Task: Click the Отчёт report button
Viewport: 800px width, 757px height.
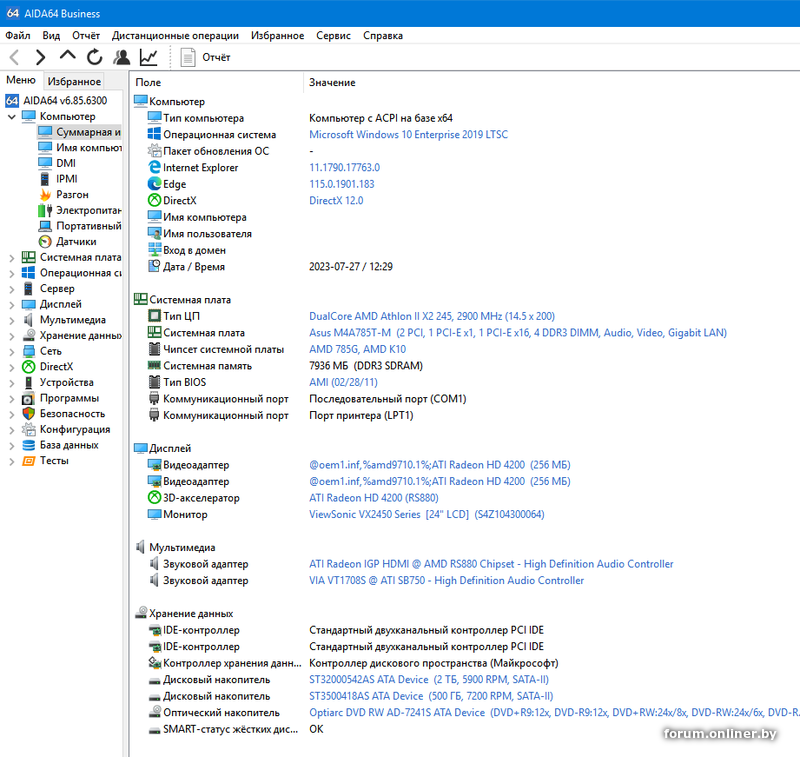Action: click(x=206, y=58)
